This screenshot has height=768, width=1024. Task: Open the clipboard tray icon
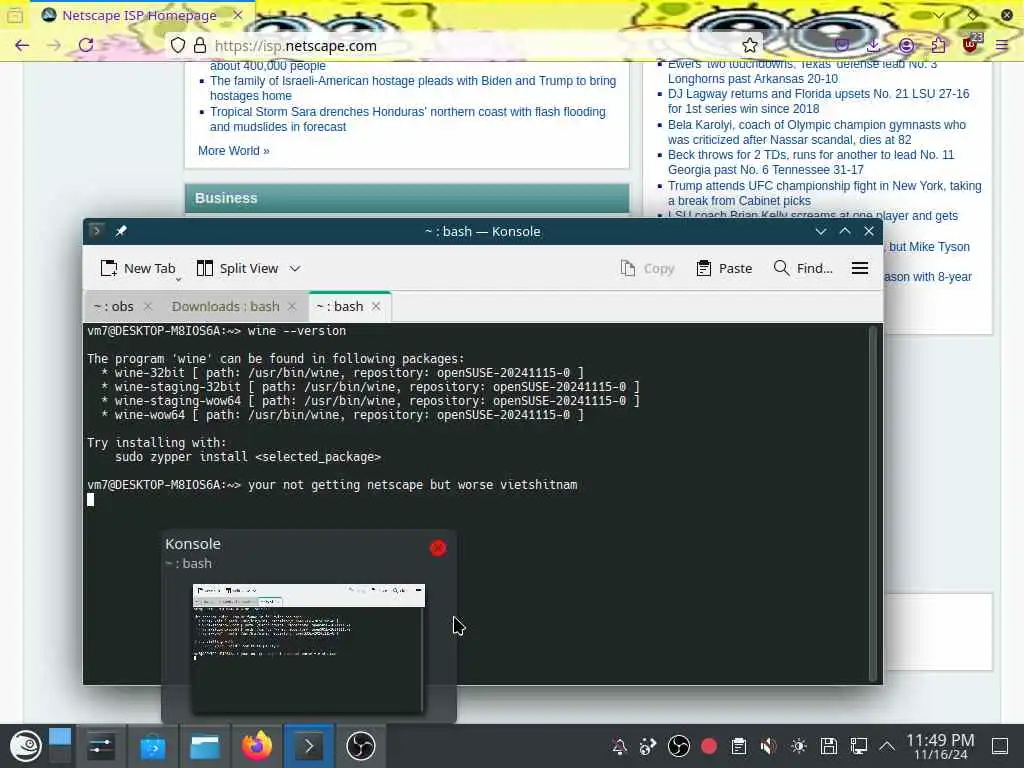739,746
